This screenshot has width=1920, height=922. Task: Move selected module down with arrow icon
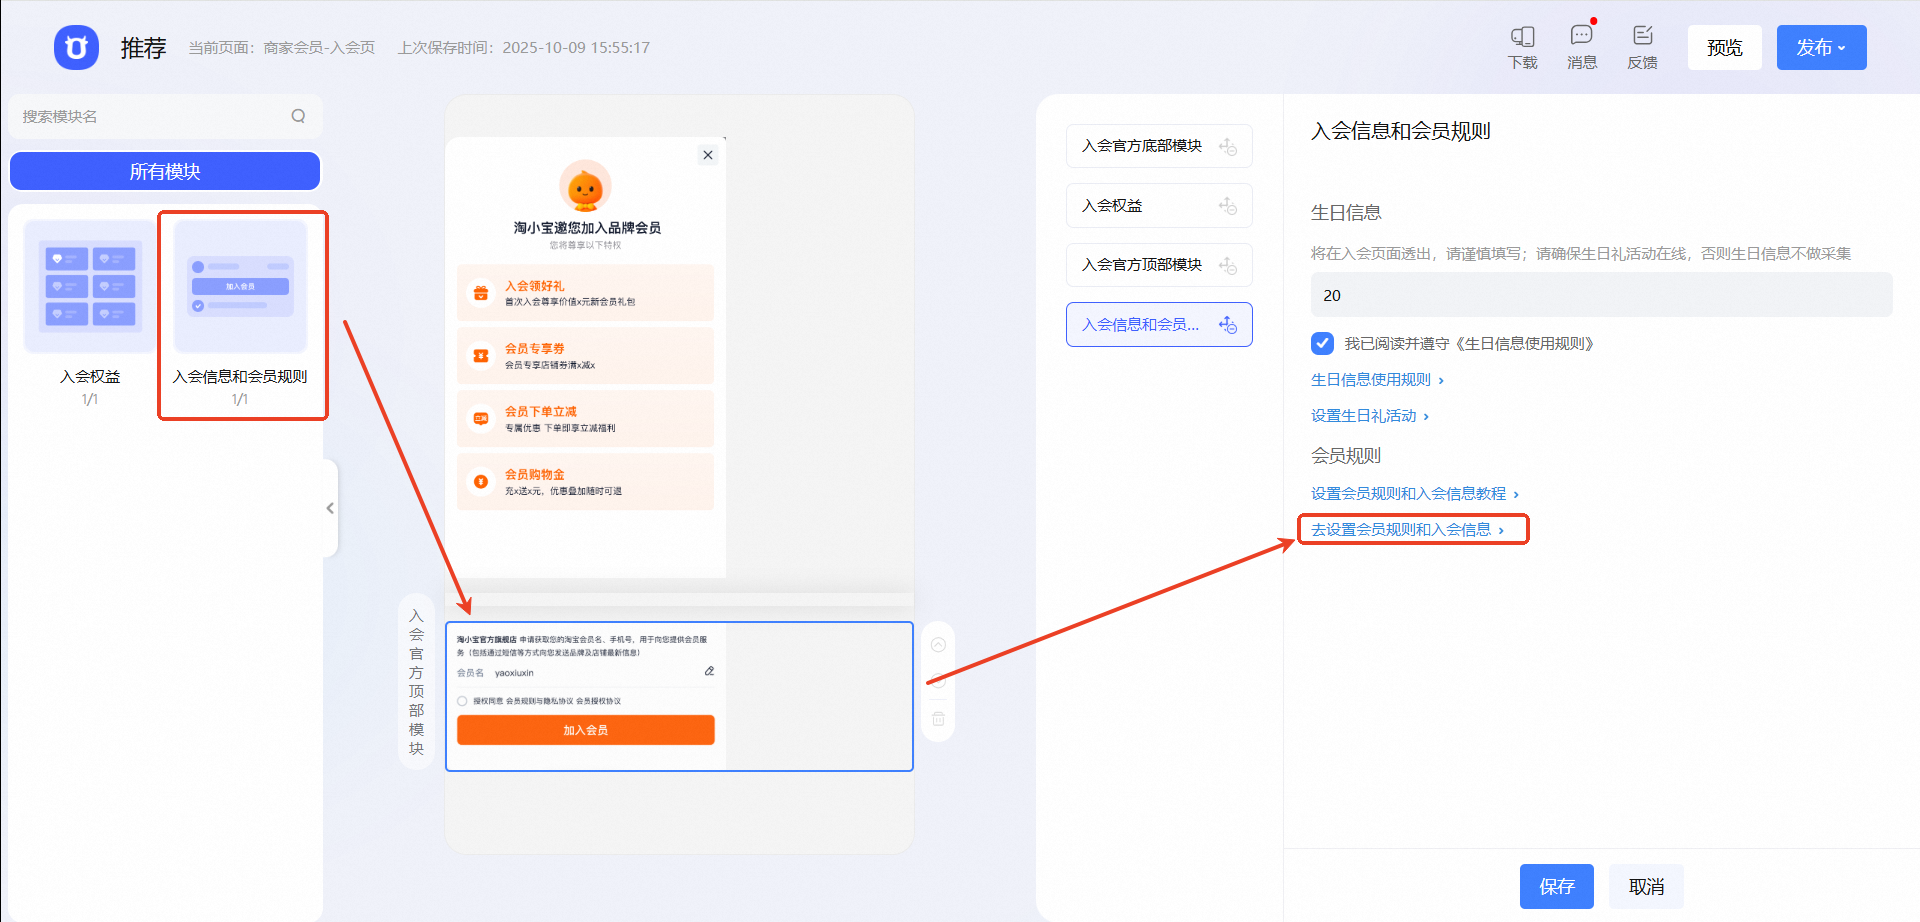coord(938,682)
